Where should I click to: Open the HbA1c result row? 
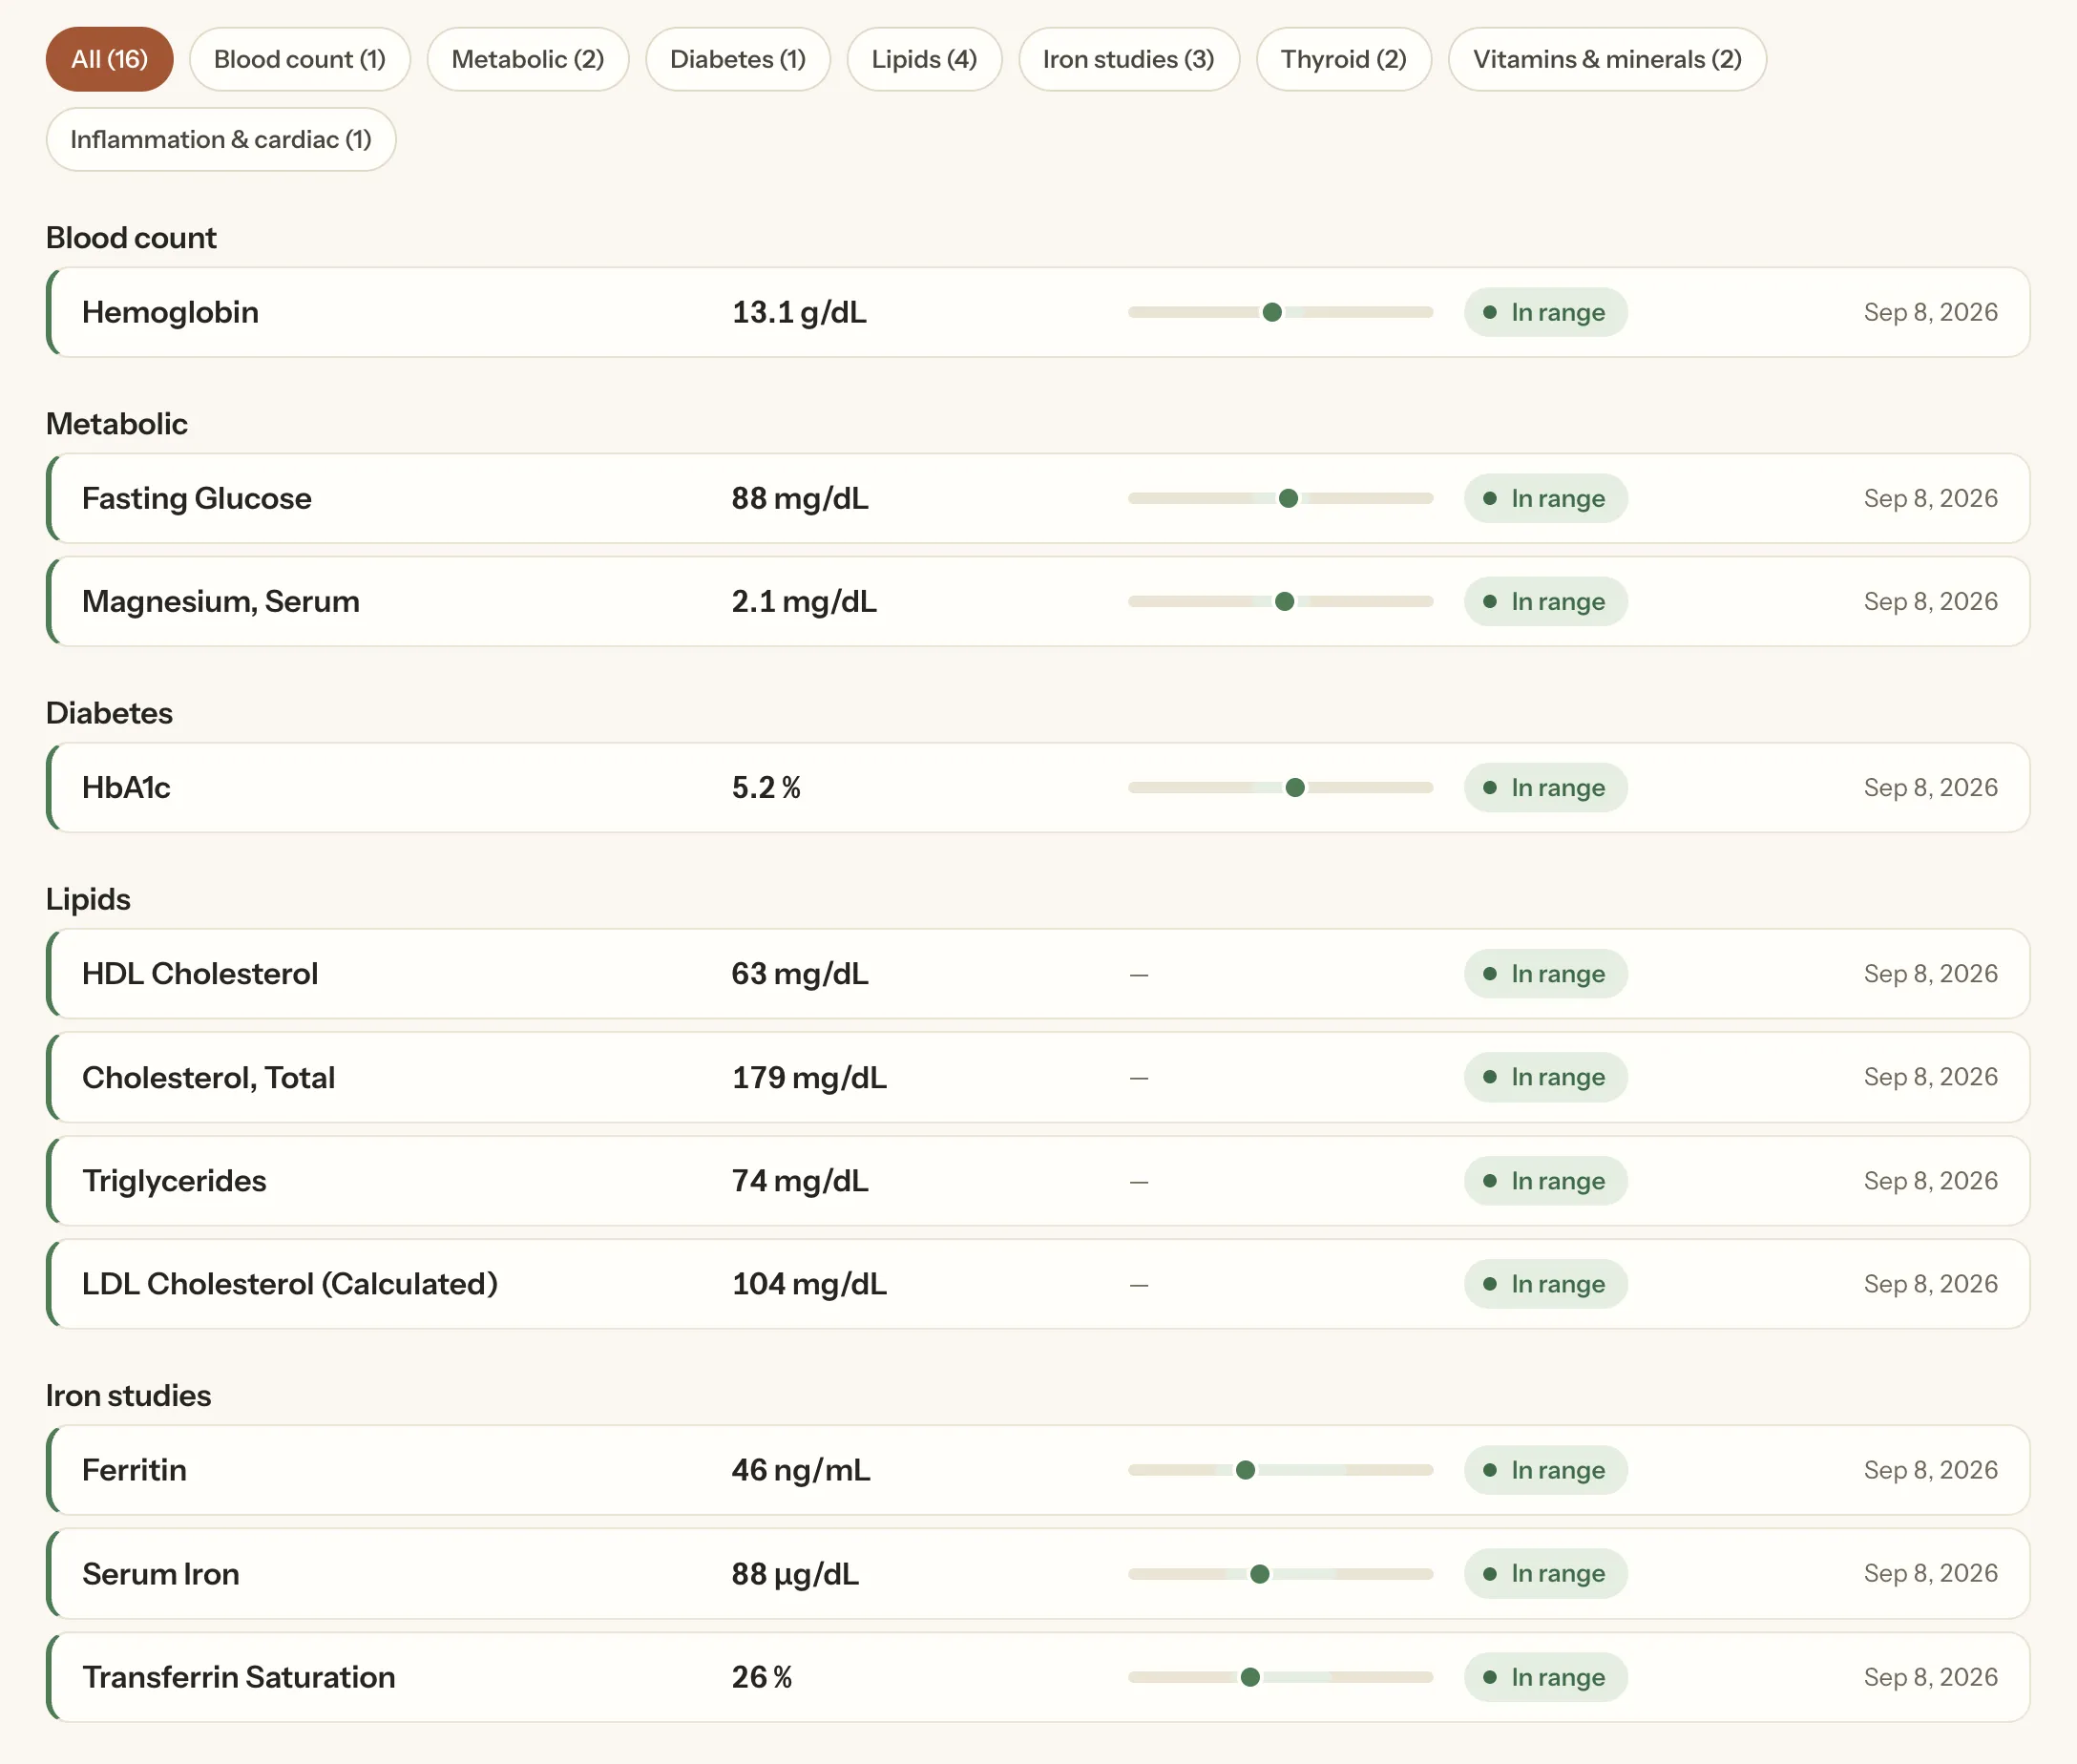pos(1038,787)
